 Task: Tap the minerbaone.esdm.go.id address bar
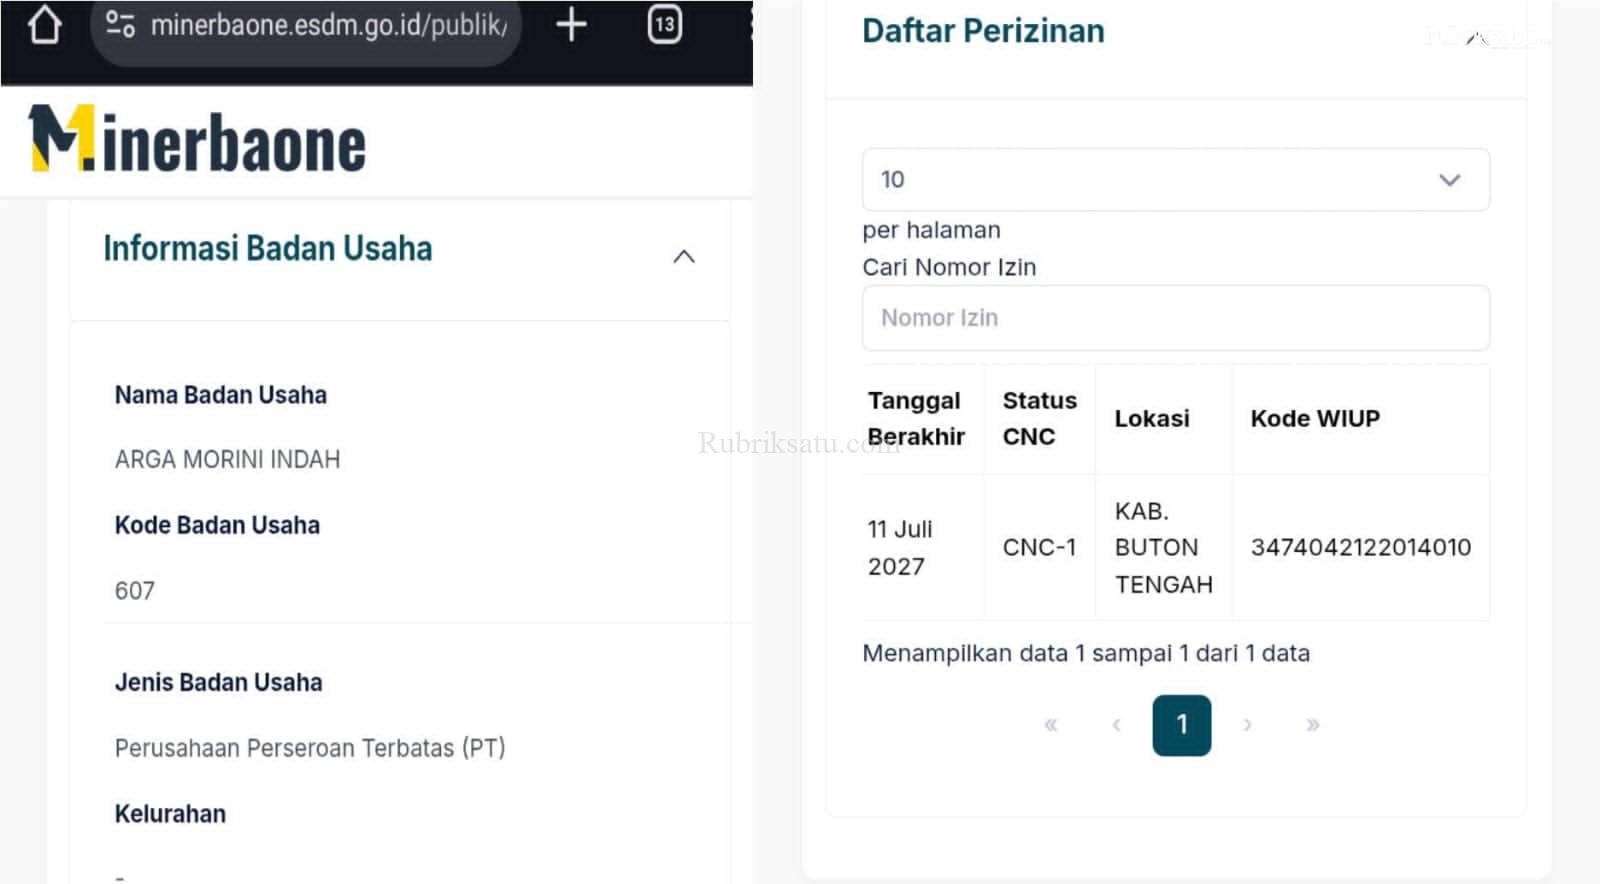coord(328,25)
